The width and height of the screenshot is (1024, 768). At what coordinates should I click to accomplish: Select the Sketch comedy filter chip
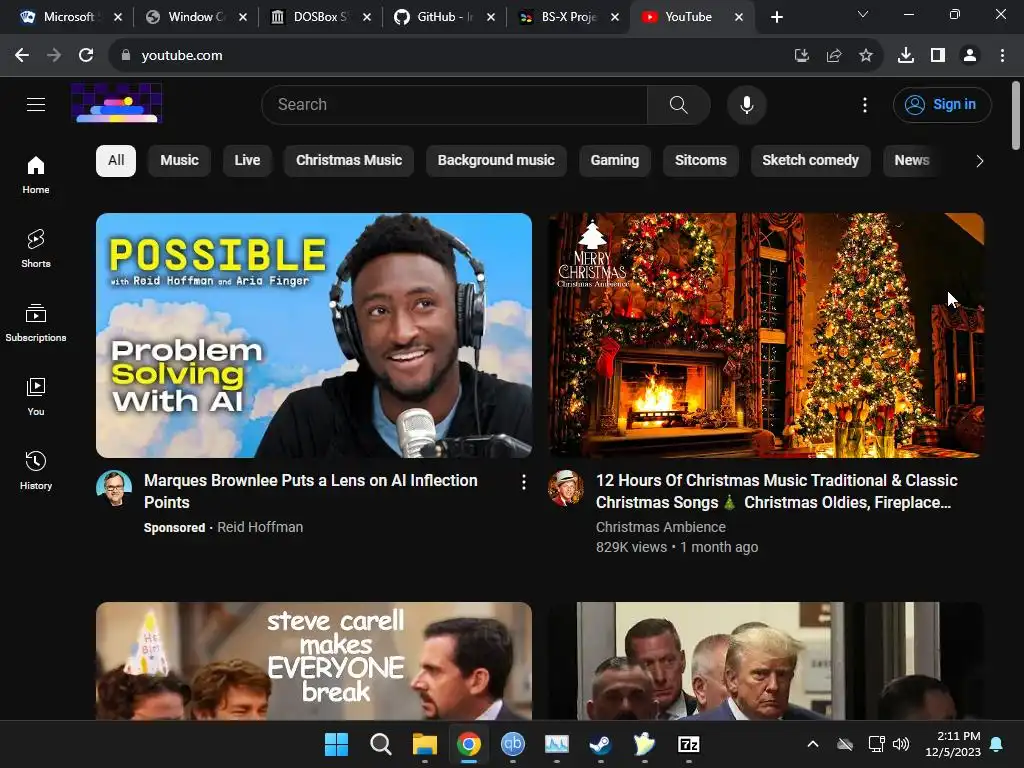coord(810,161)
